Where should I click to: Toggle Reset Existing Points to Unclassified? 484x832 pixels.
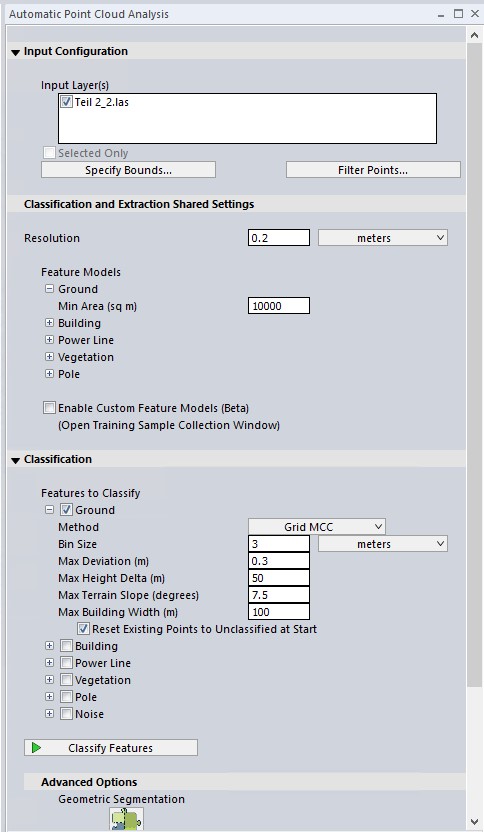pyautogui.click(x=83, y=629)
